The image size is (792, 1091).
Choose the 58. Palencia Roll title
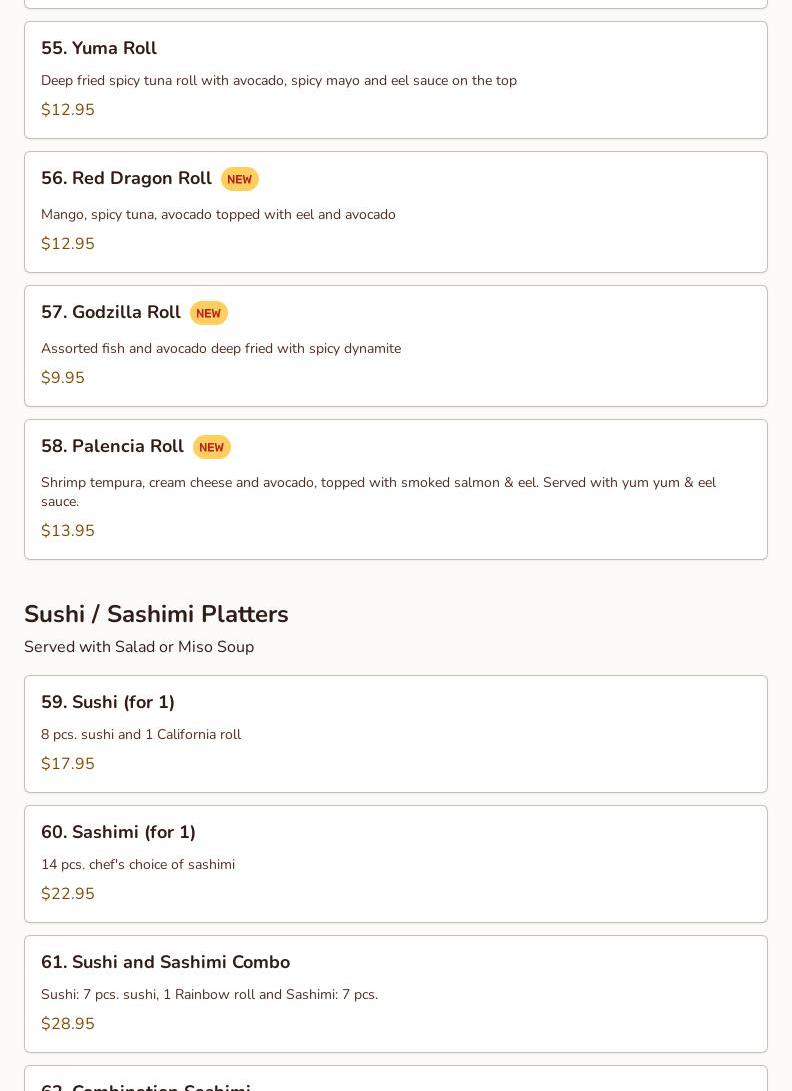(x=112, y=446)
